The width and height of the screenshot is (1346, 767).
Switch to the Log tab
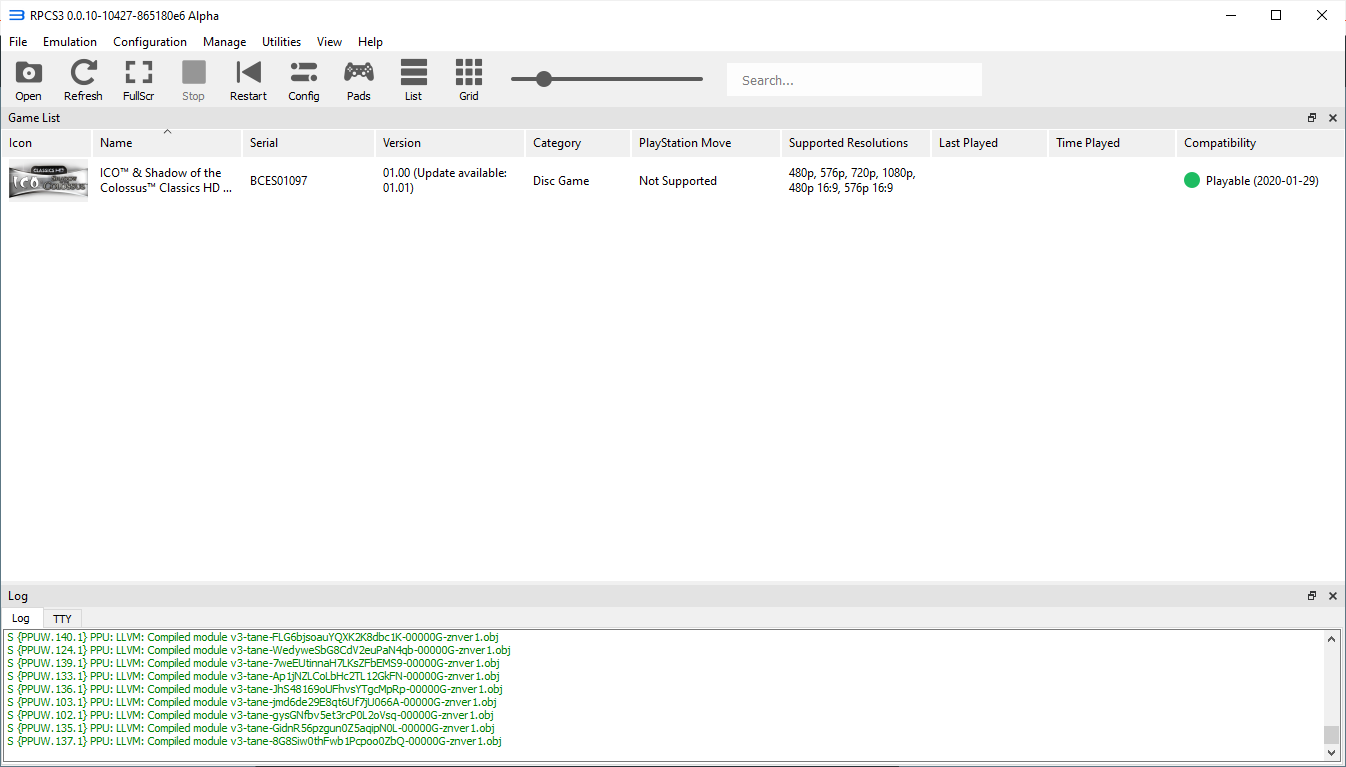click(x=21, y=618)
